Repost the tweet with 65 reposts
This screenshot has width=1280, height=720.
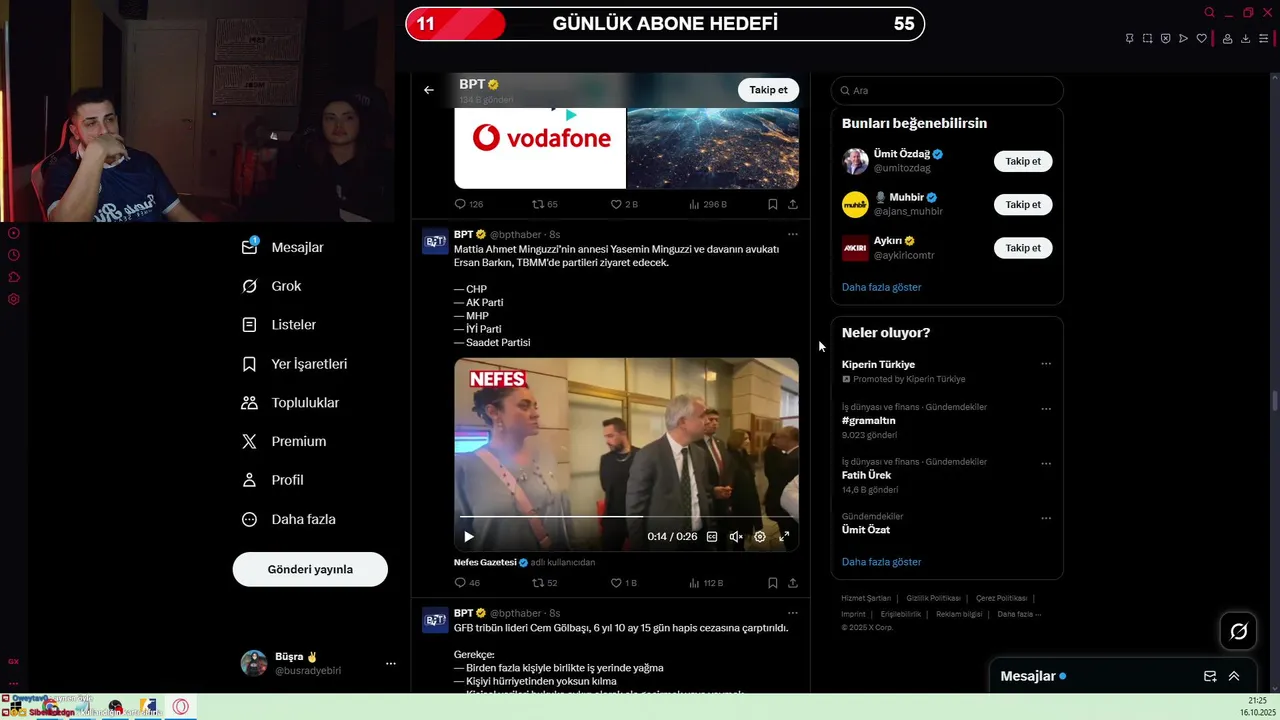(x=545, y=204)
